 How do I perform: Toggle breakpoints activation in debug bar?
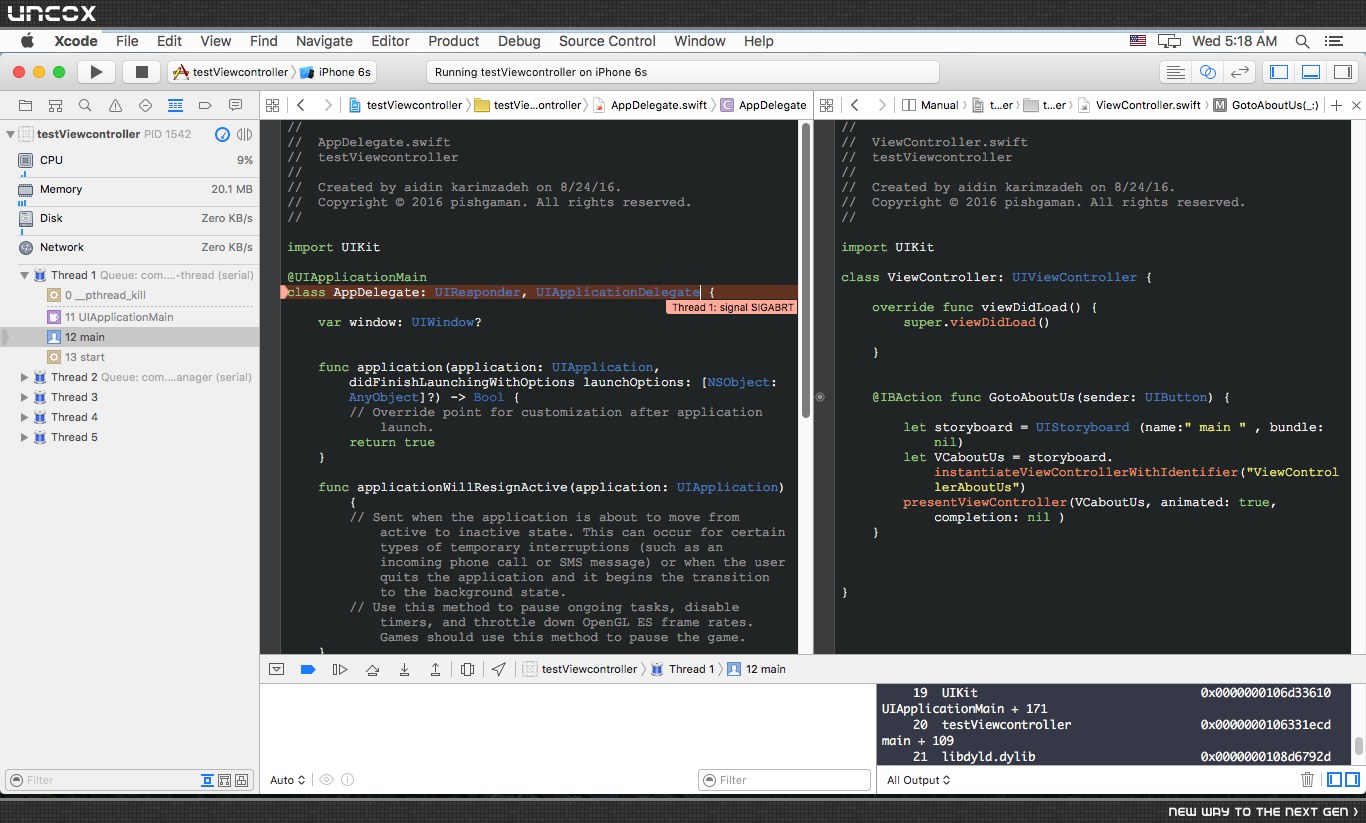point(308,669)
